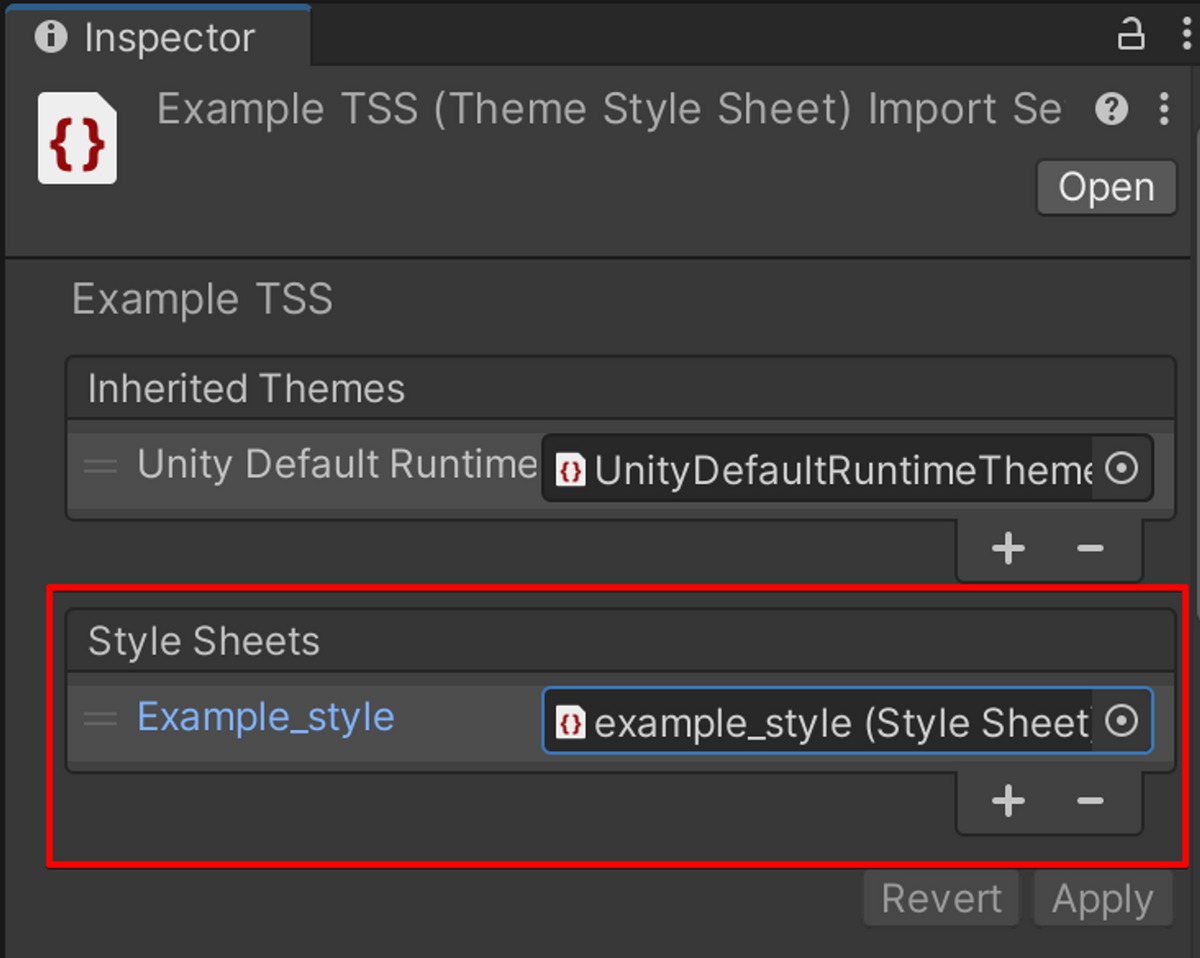Viewport: 1200px width, 958px height.
Task: Remove the selected Style Sheets entry
Action: (x=1090, y=801)
